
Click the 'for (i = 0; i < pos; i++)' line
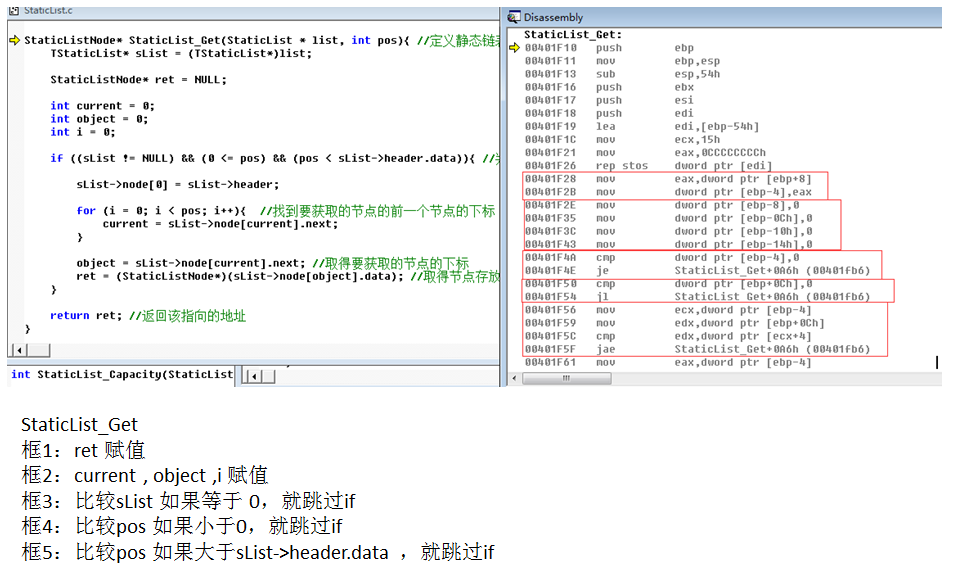point(286,211)
